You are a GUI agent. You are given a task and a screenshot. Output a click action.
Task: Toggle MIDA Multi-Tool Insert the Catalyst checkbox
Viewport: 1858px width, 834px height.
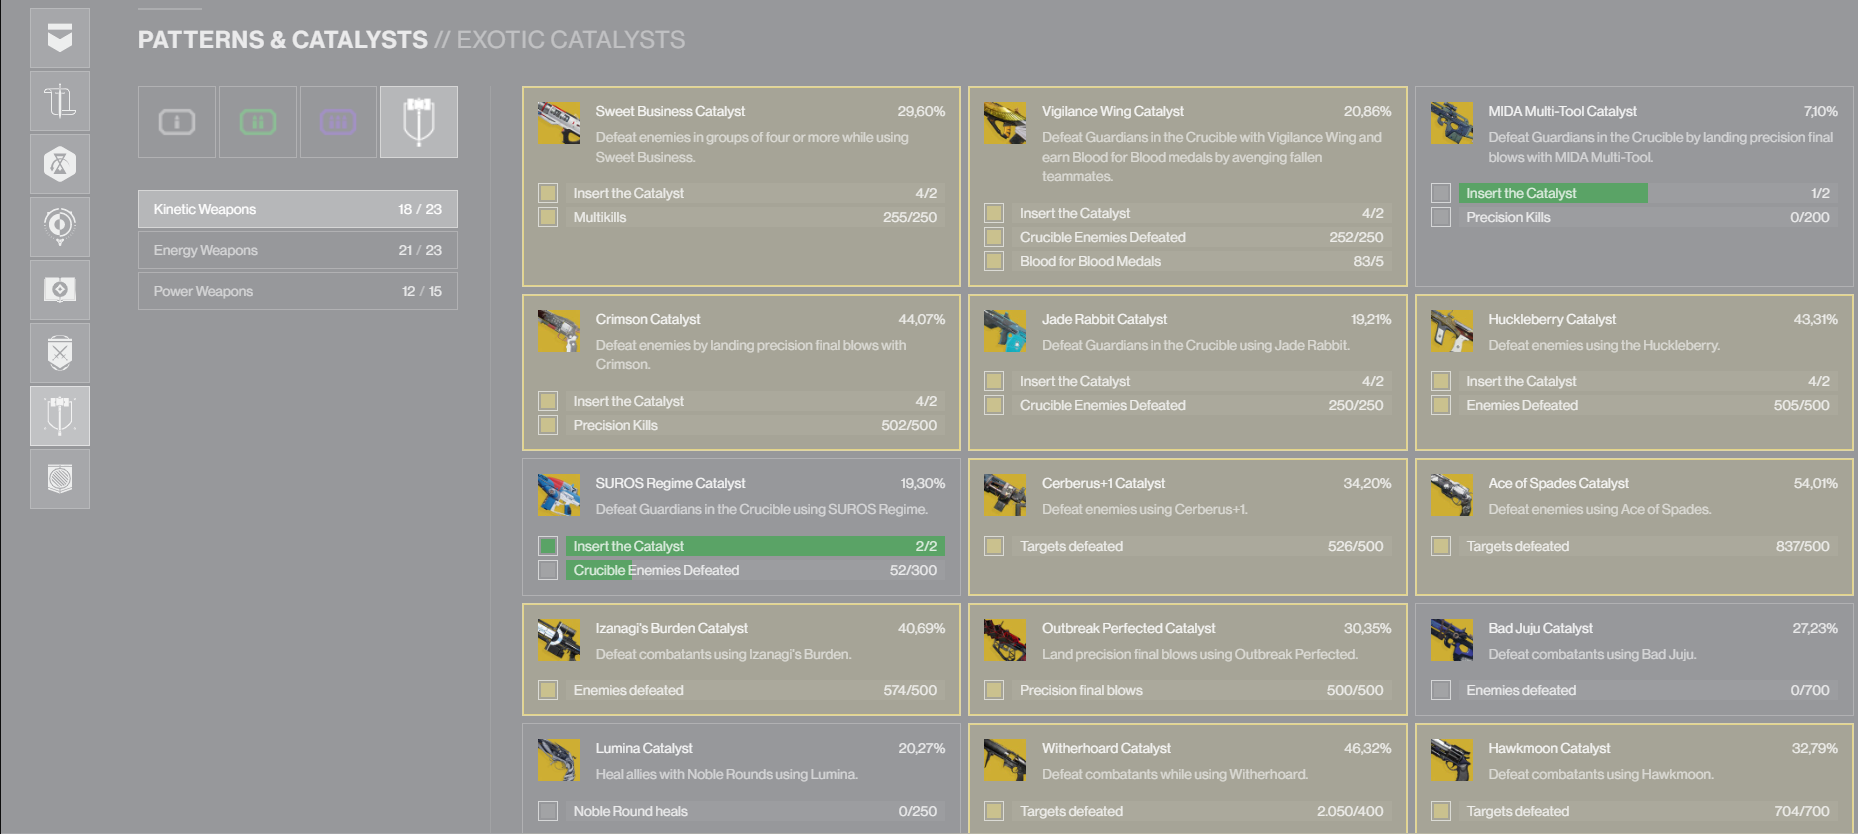coord(1441,193)
